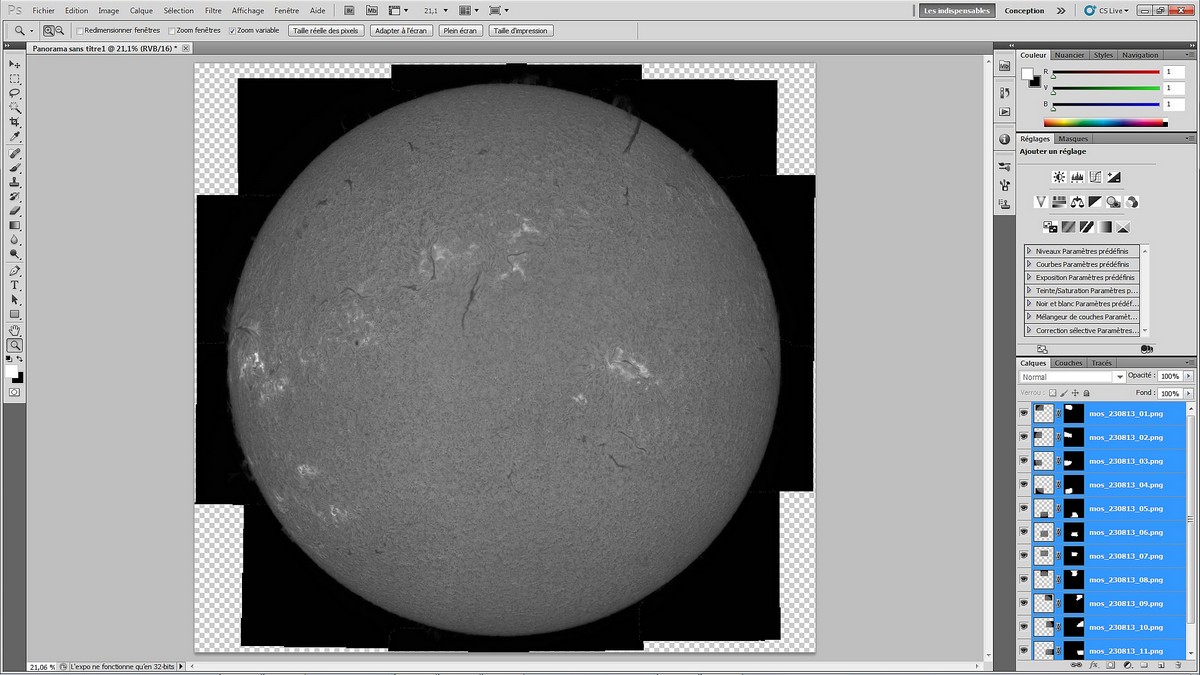Open the Opacité slider arrow
This screenshot has height=675, width=1200.
tap(1188, 377)
